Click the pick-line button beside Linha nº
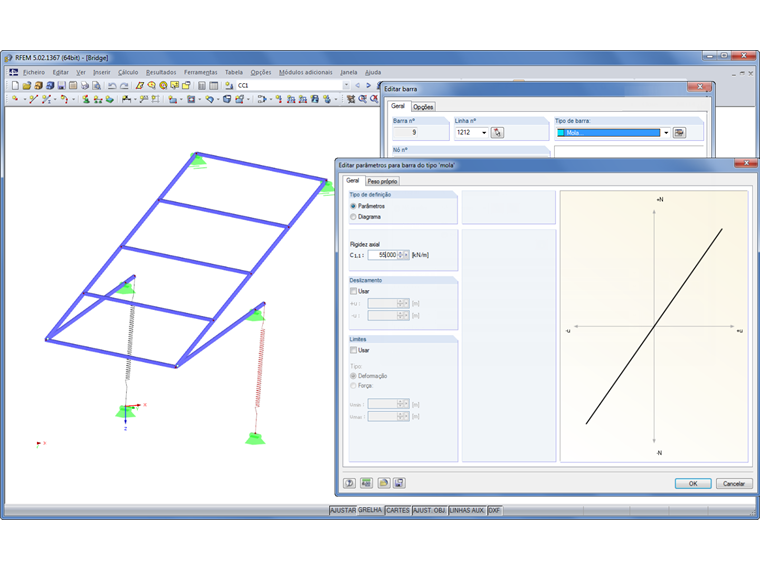Viewport: 760px width, 570px height. click(x=497, y=132)
